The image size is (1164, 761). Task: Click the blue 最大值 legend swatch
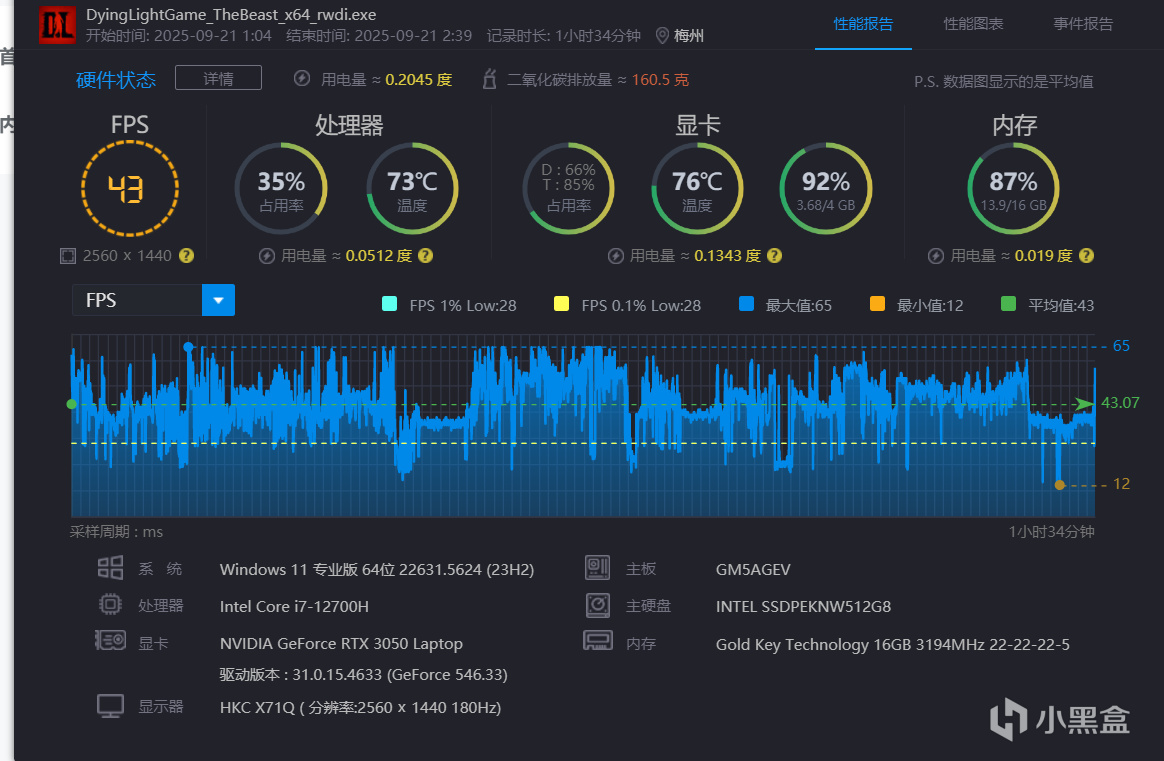(746, 304)
